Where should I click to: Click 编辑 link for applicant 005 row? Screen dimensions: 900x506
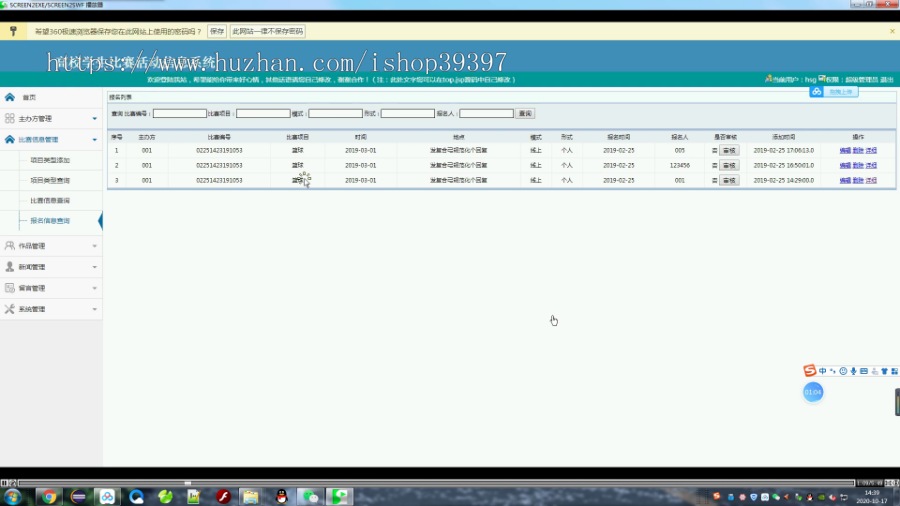click(845, 150)
